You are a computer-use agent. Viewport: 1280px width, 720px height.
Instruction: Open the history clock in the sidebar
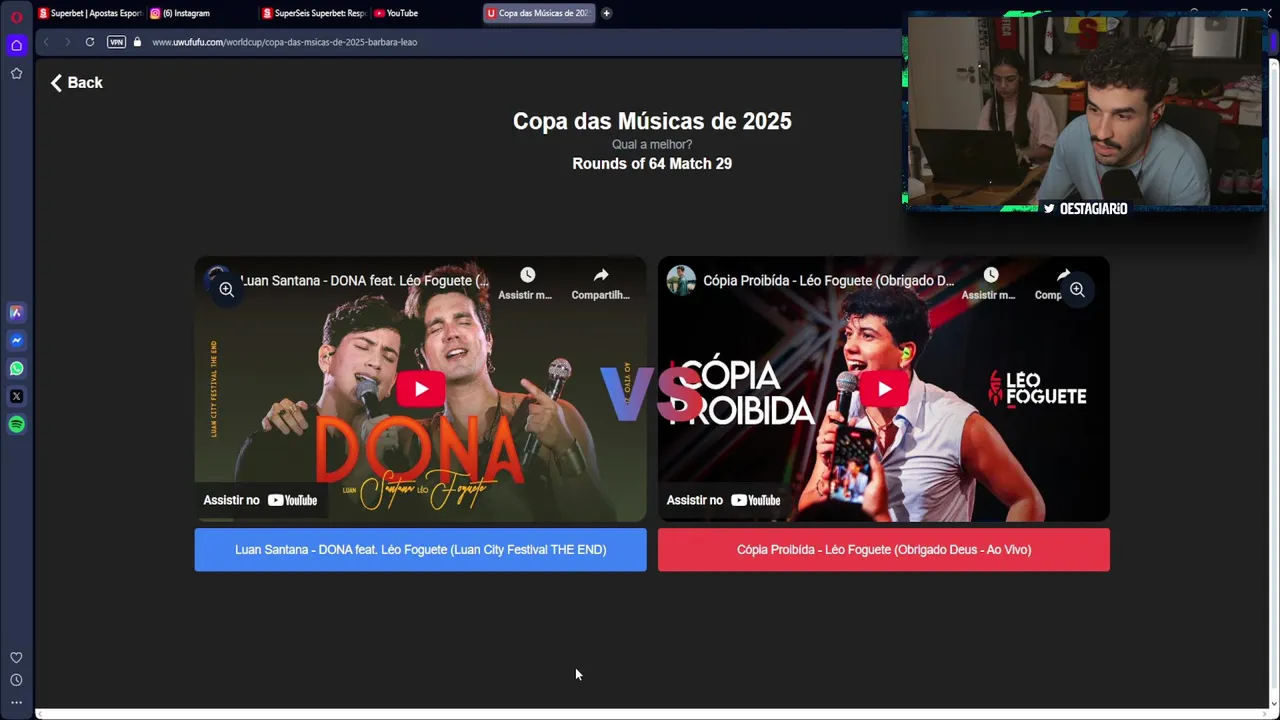(x=16, y=680)
